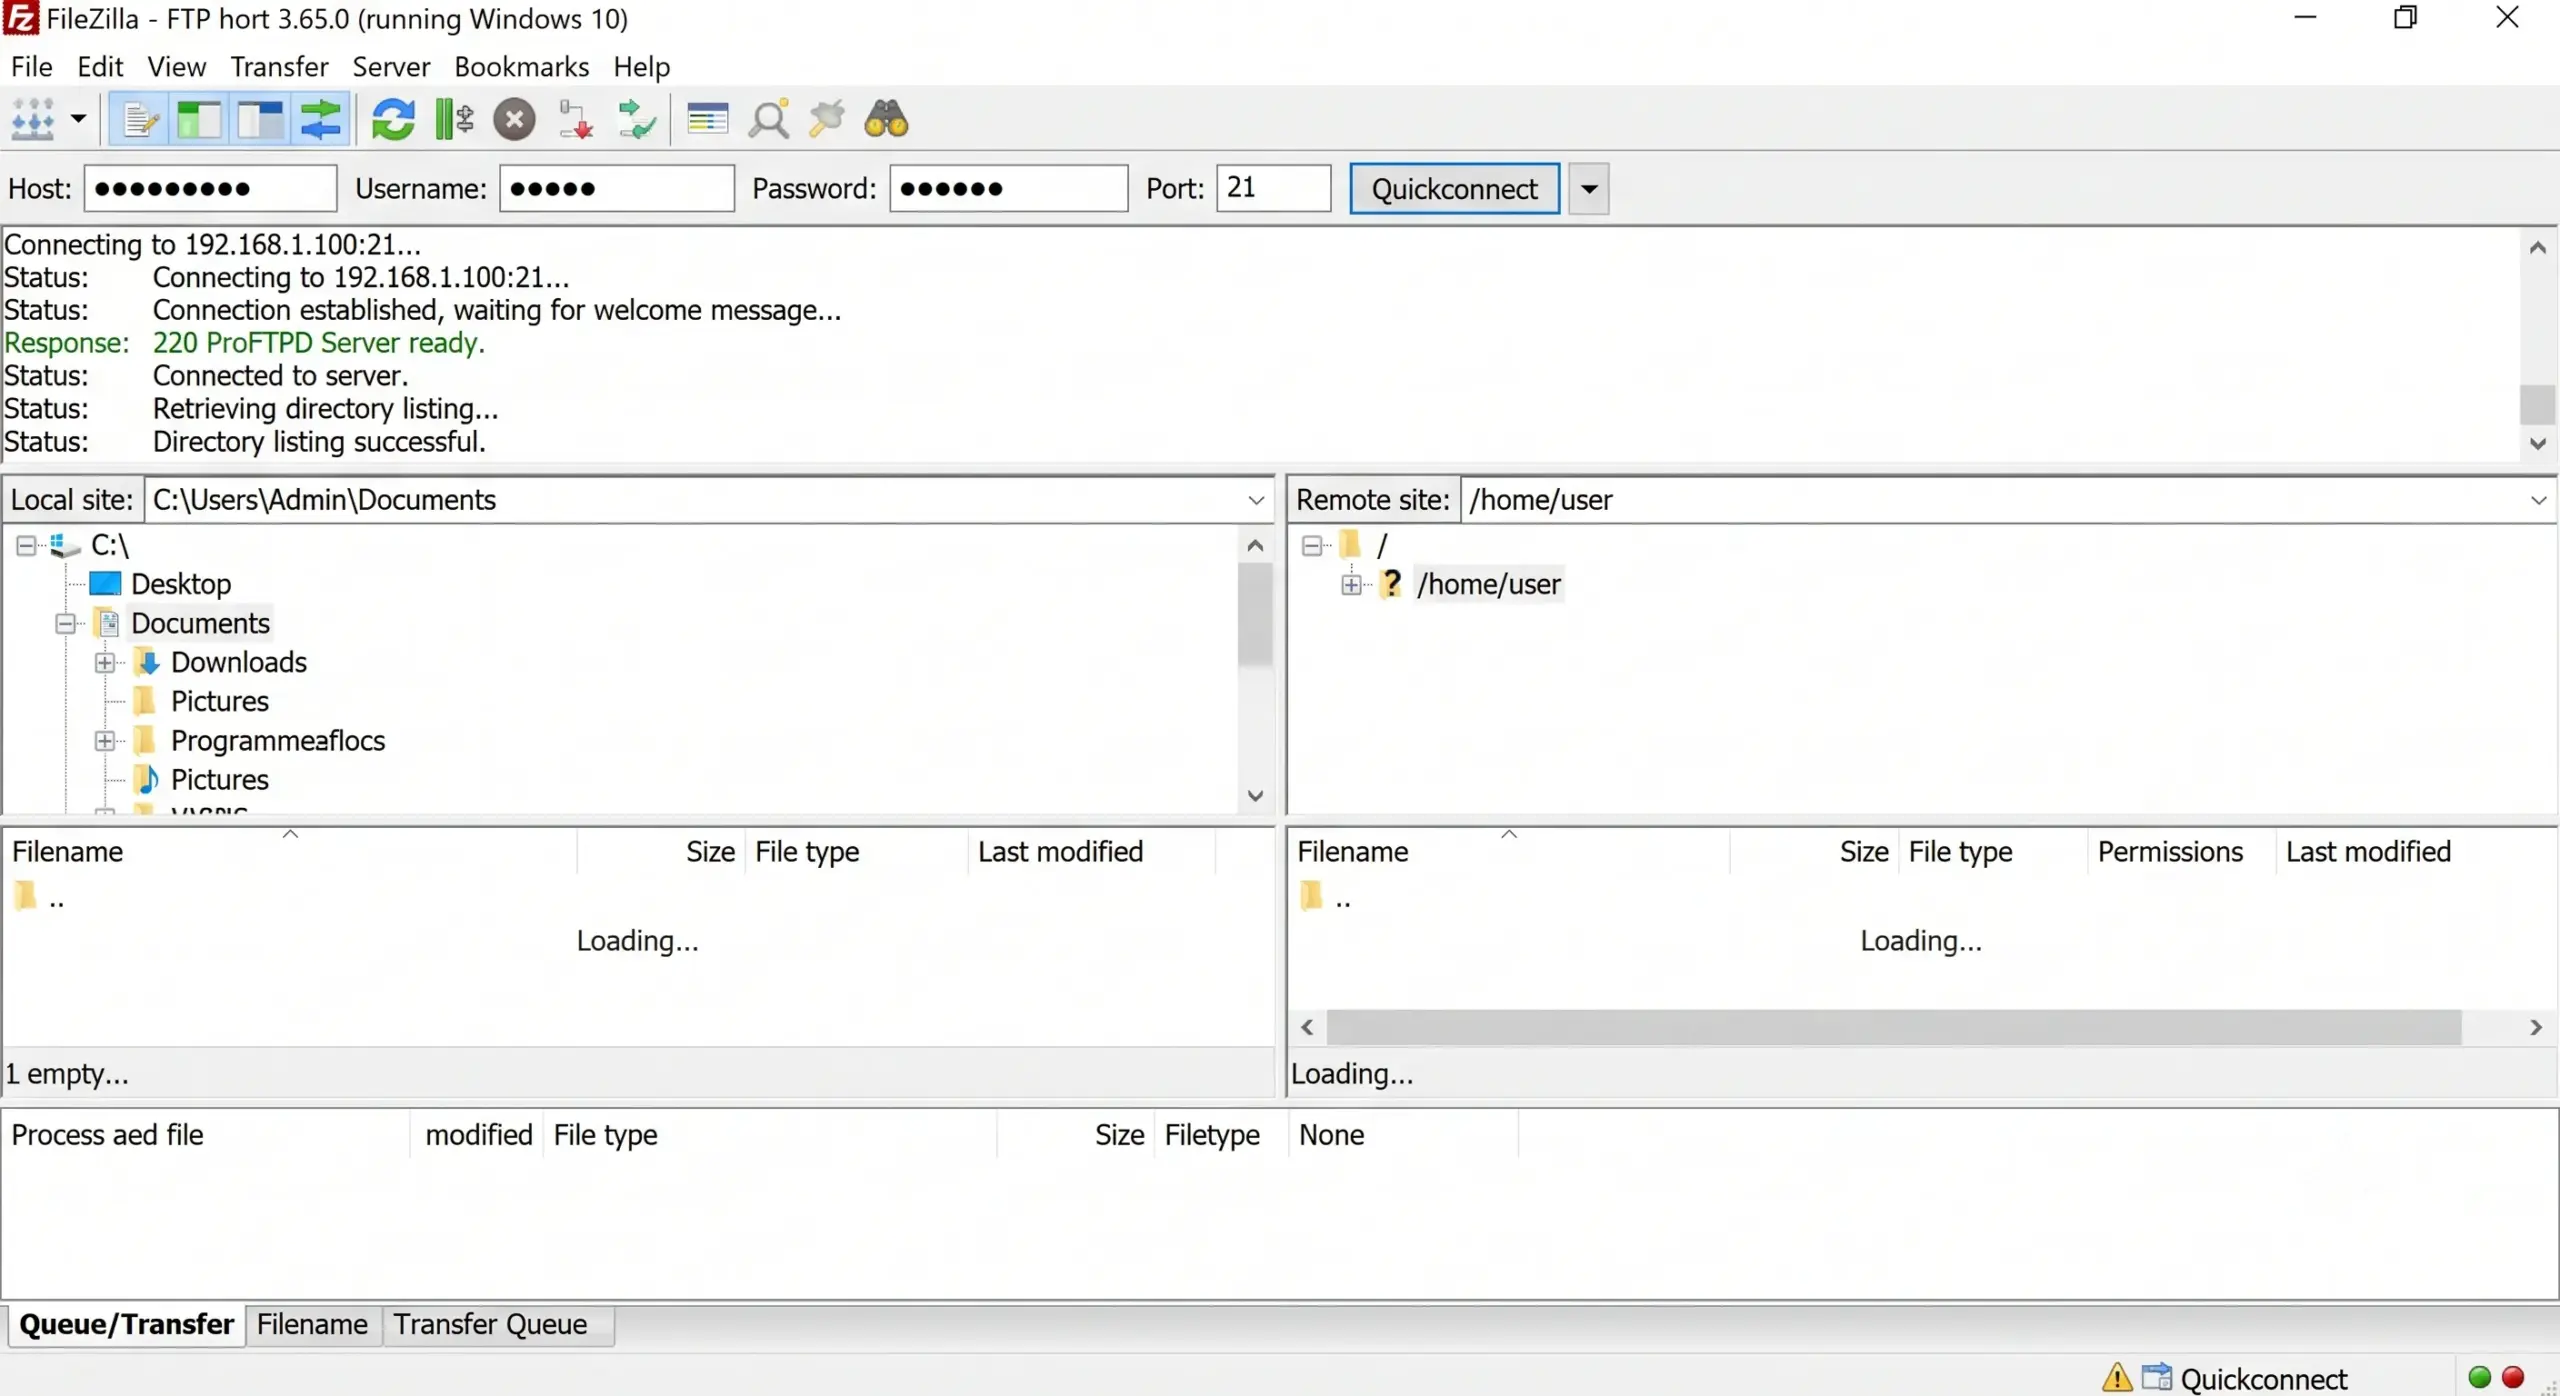Viewport: 2560px width, 1396px height.
Task: Select the Pictures folder with music icon
Action: click(220, 780)
